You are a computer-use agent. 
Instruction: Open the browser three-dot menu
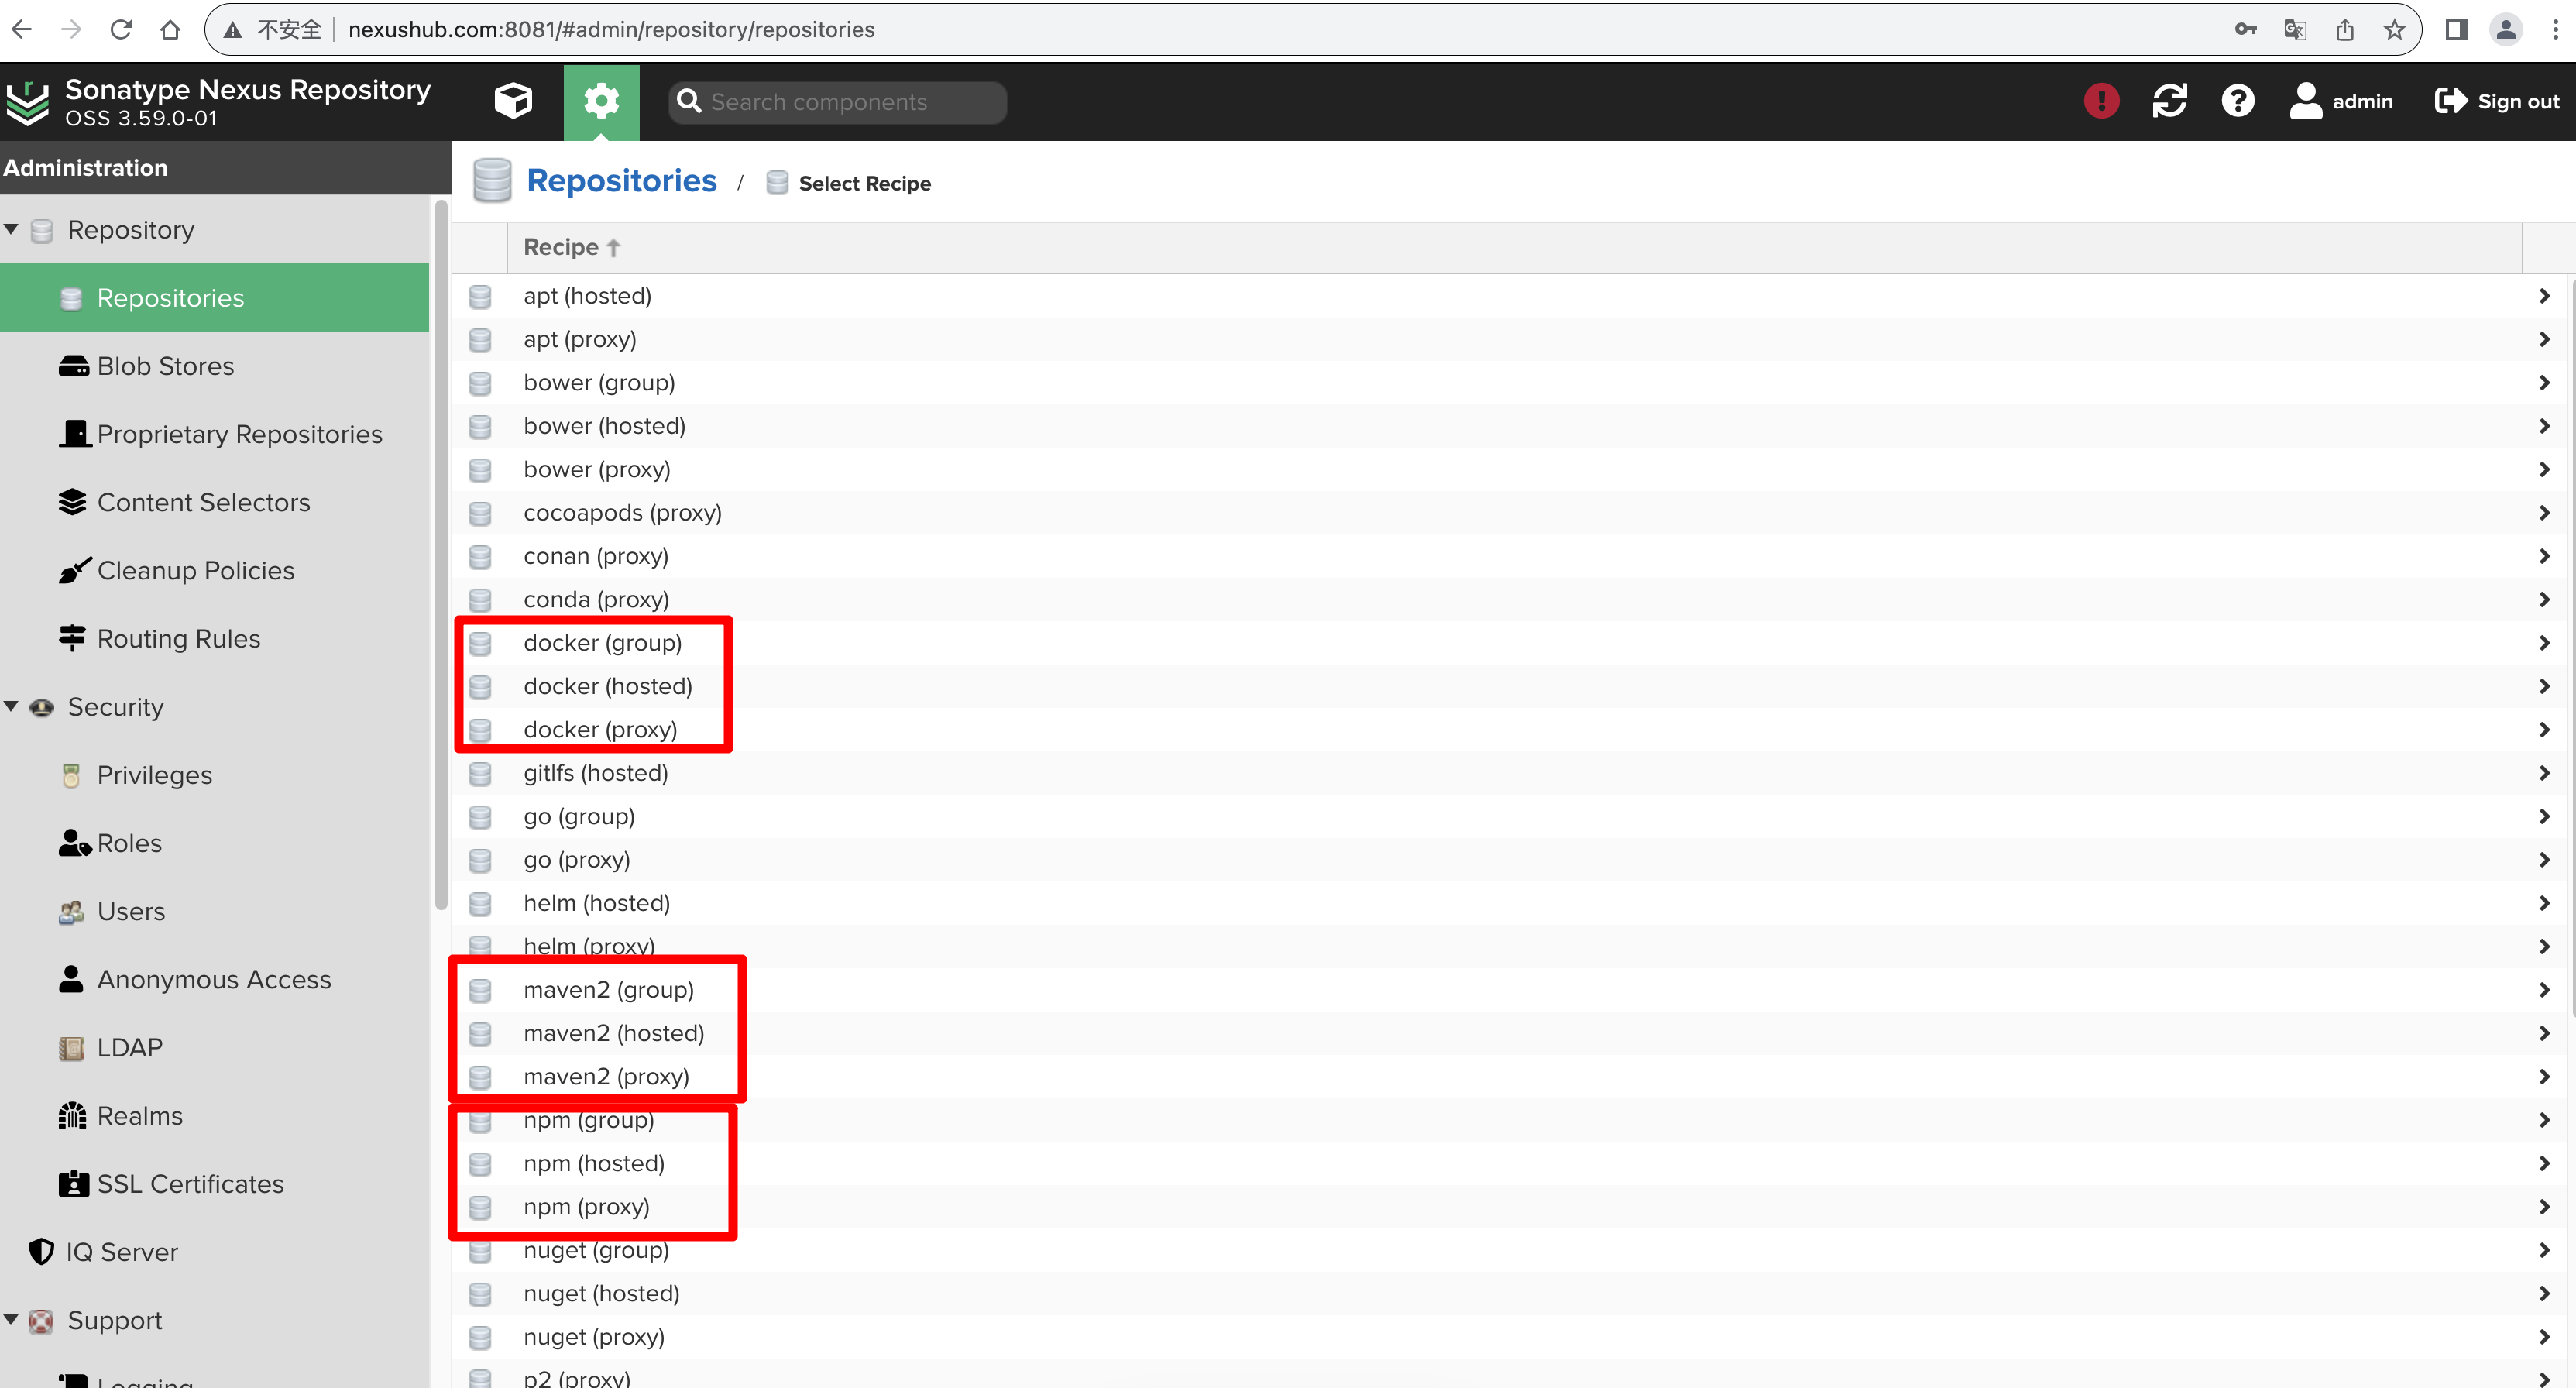click(2555, 29)
